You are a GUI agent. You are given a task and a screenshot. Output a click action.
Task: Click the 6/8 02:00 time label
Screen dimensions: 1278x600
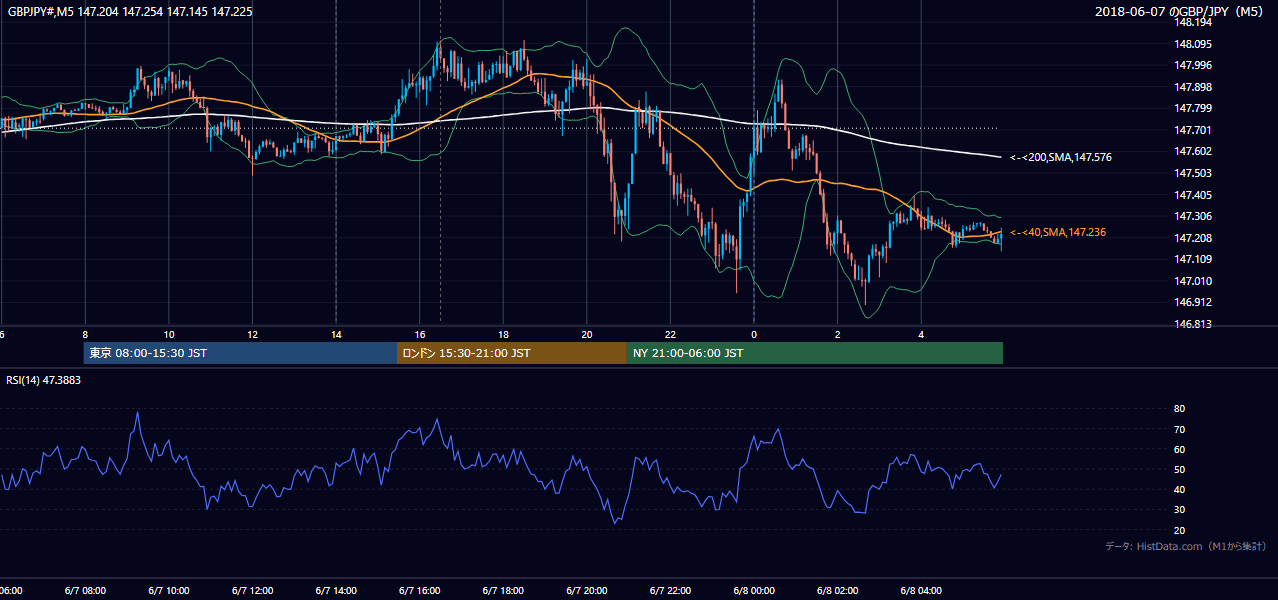pyautogui.click(x=838, y=591)
